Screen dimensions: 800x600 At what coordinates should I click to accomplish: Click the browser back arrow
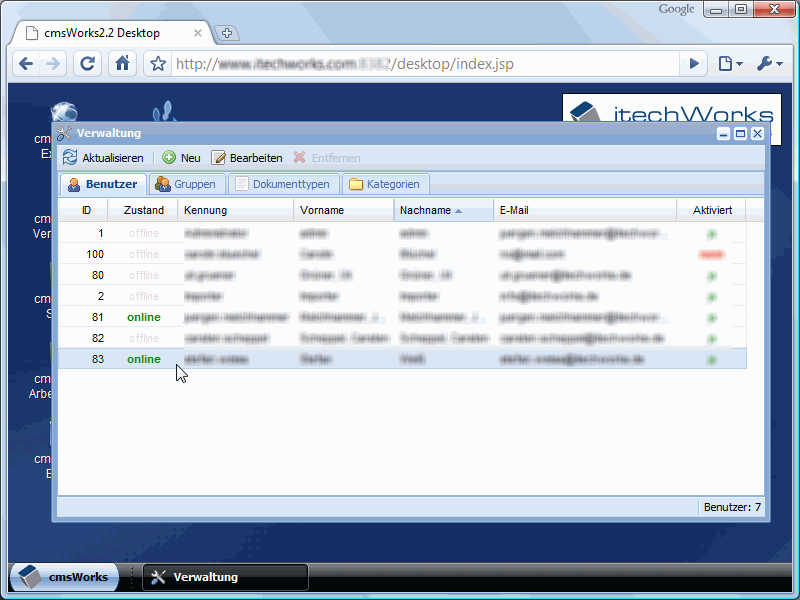point(26,64)
